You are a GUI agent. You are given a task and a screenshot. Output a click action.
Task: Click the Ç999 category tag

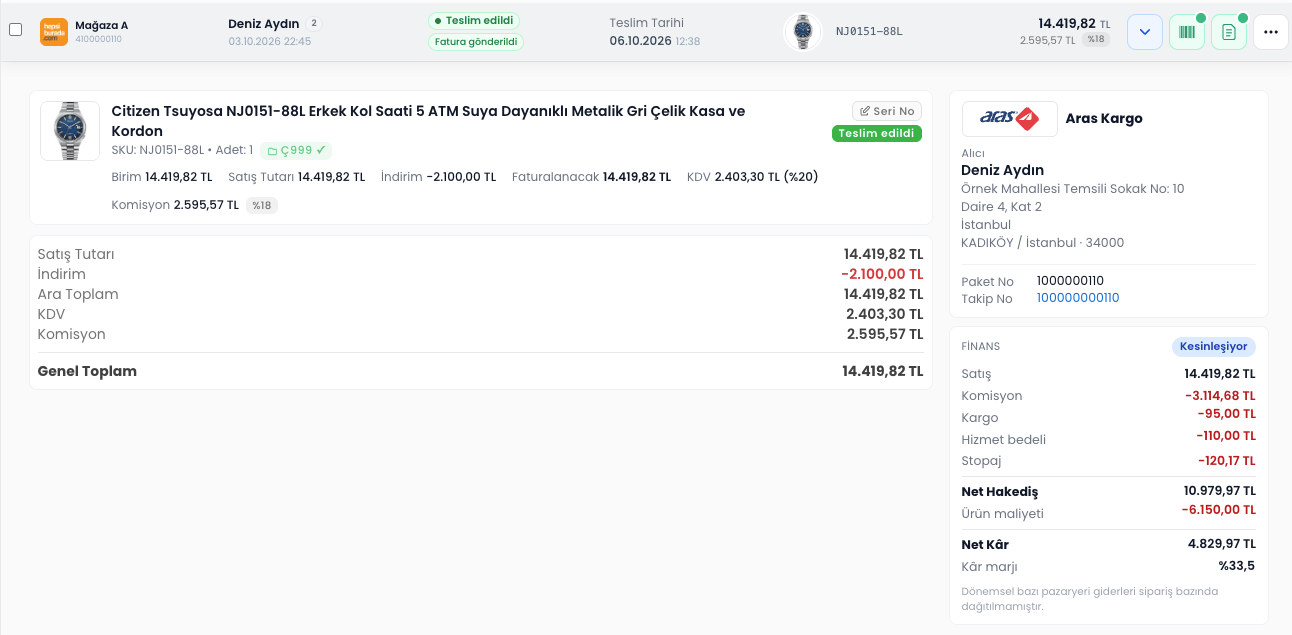pos(296,150)
